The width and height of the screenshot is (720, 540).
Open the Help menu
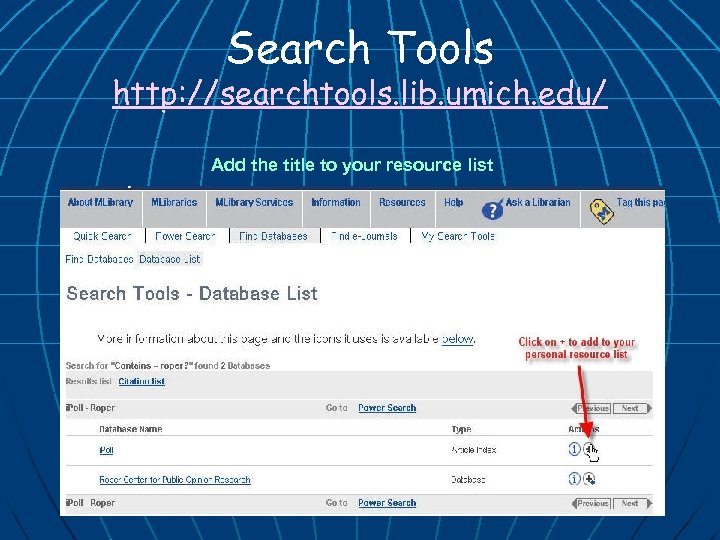point(454,202)
